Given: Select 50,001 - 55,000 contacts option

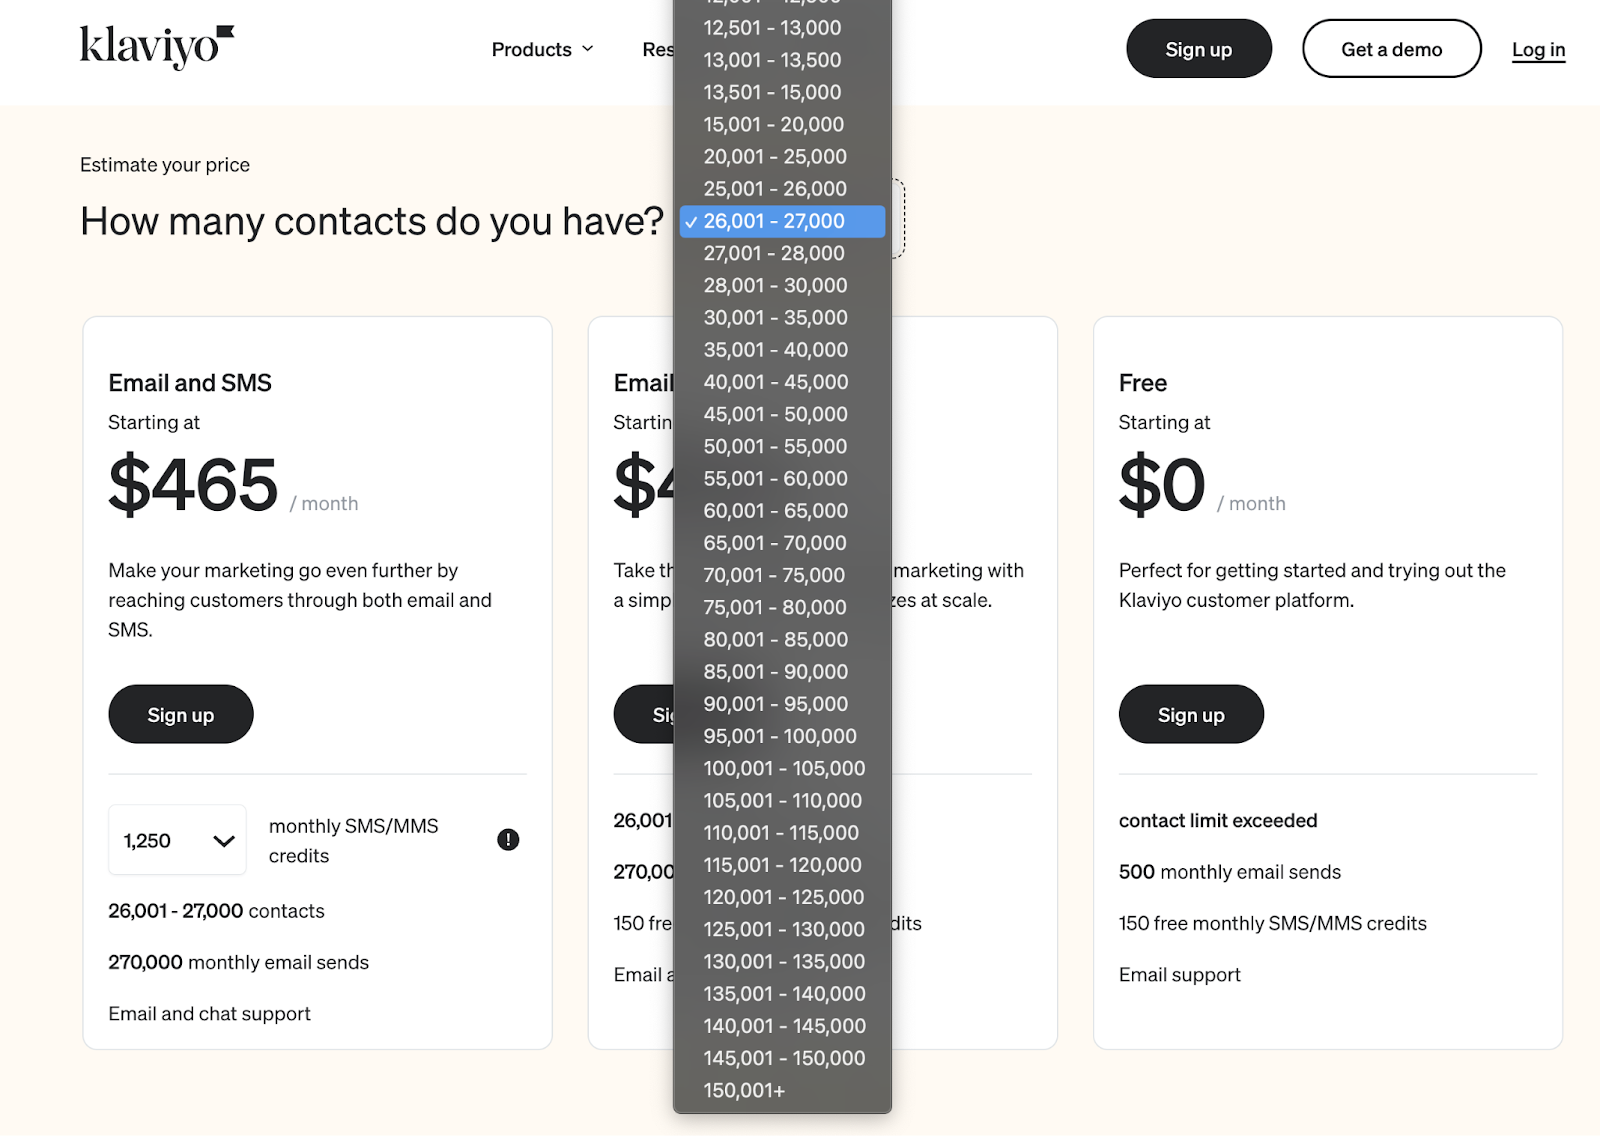Looking at the screenshot, I should tap(782, 446).
